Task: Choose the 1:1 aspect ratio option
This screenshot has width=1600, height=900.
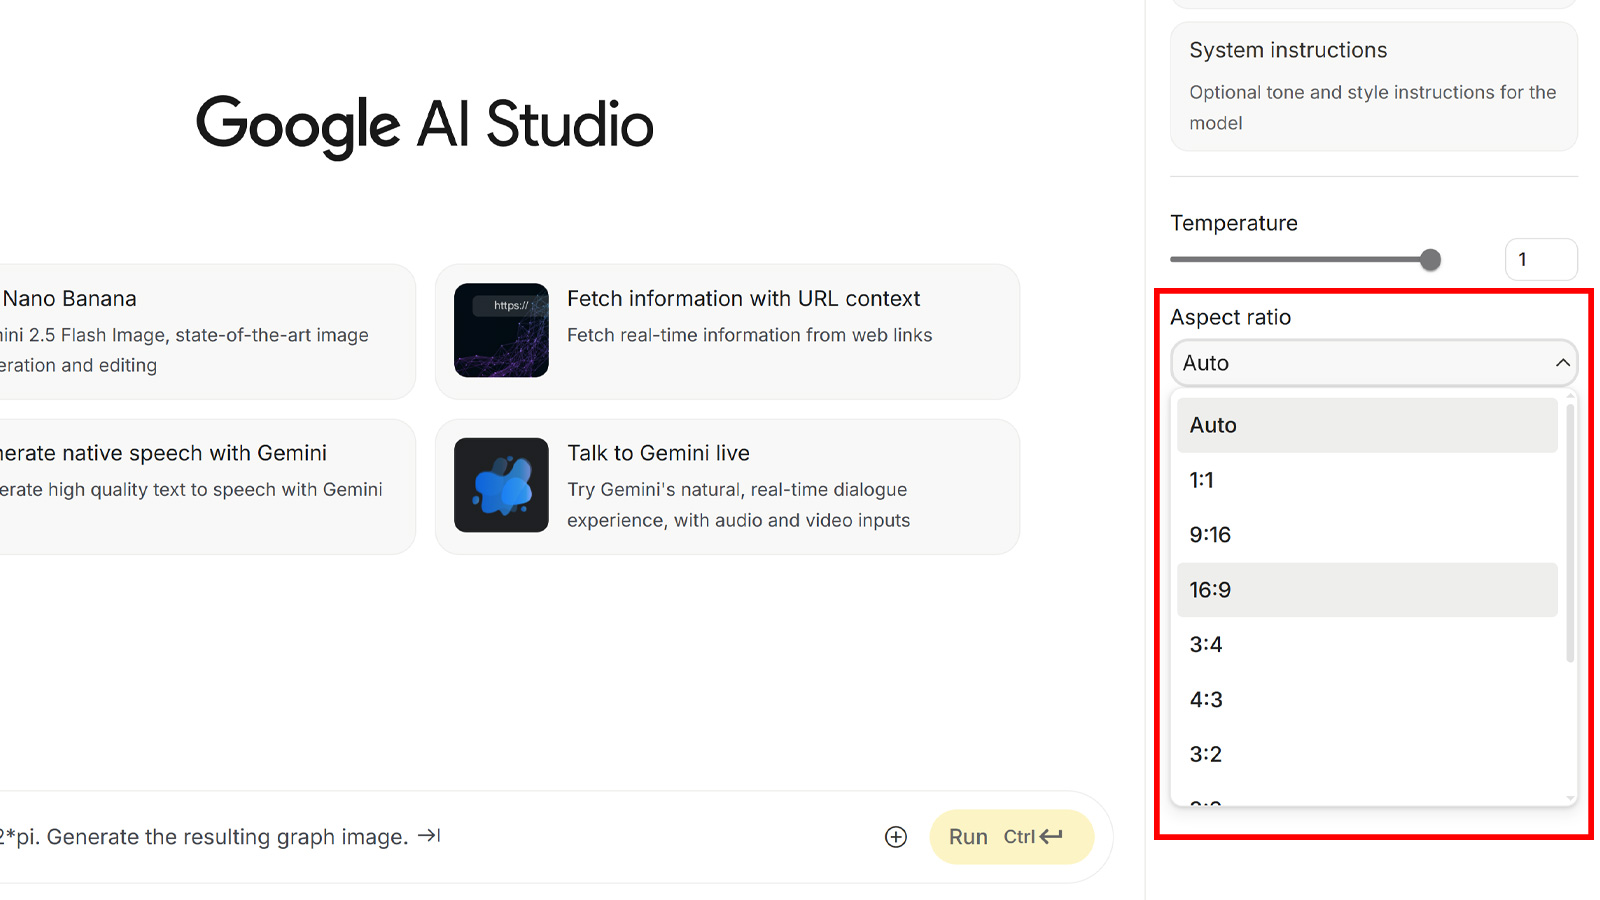Action: tap(1366, 480)
